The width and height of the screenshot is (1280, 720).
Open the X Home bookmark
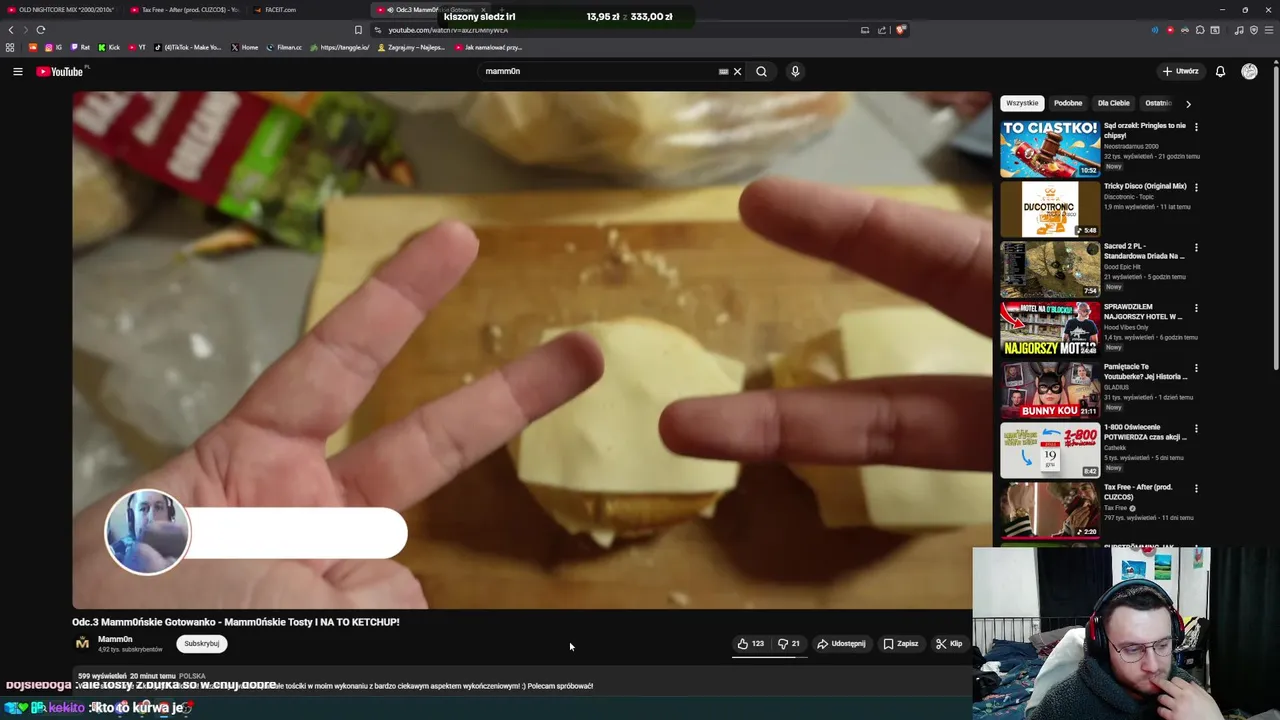(x=244, y=47)
